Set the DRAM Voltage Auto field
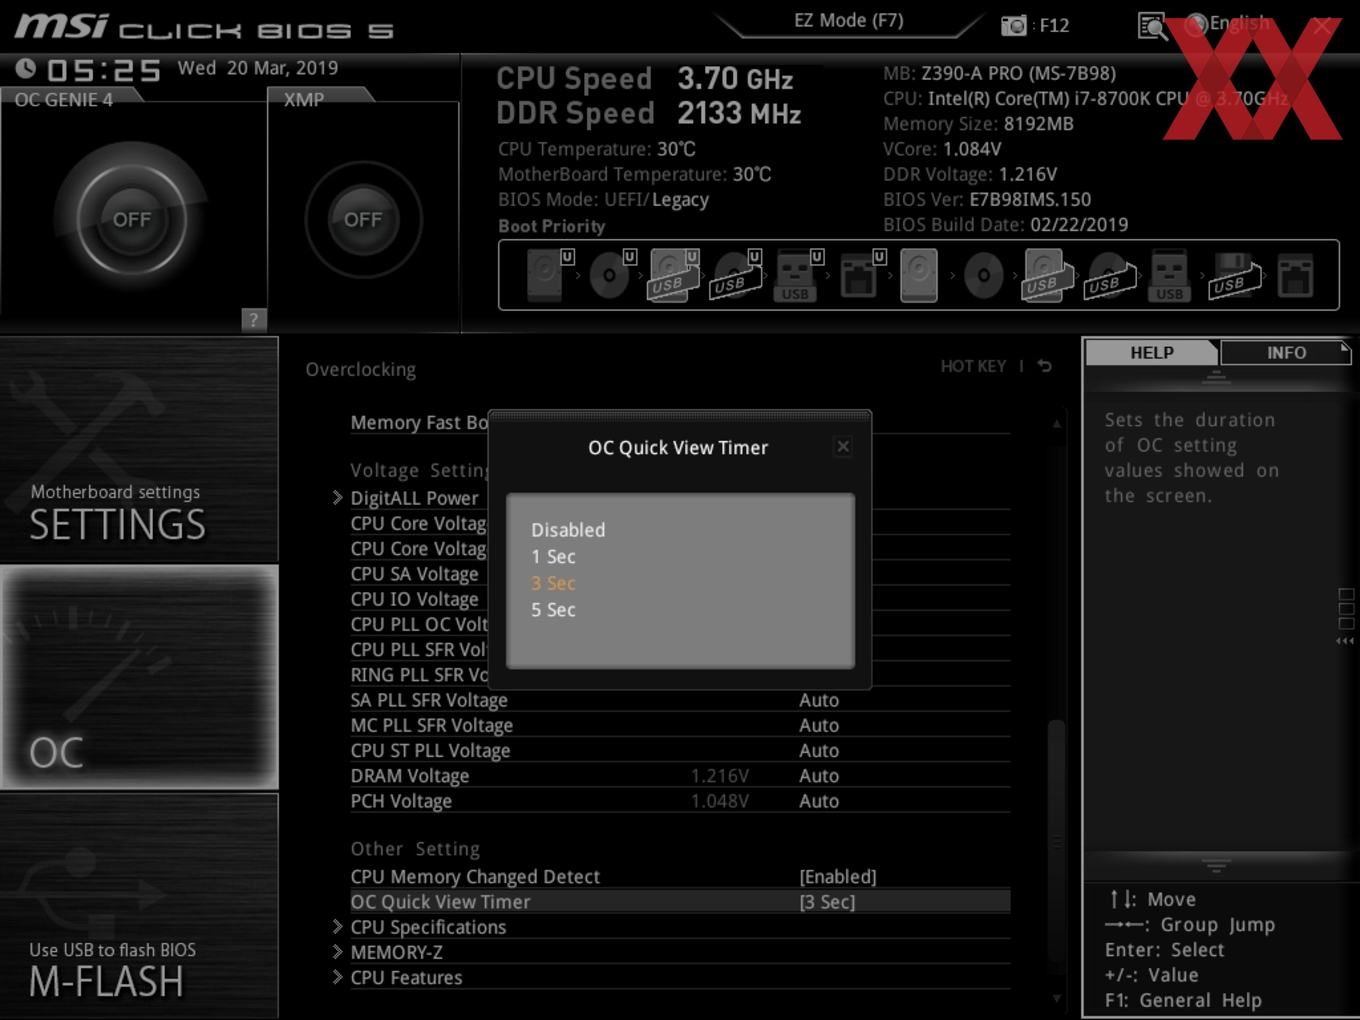 click(x=818, y=776)
